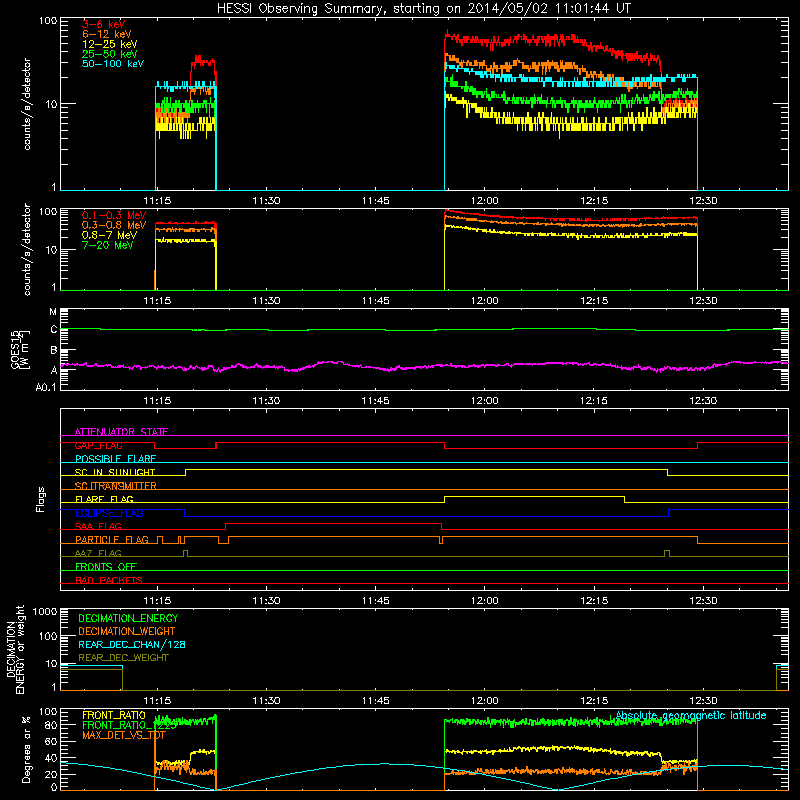Image resolution: width=800 pixels, height=800 pixels.
Task: Select the B flare-class tick label
Action: pos(54,351)
